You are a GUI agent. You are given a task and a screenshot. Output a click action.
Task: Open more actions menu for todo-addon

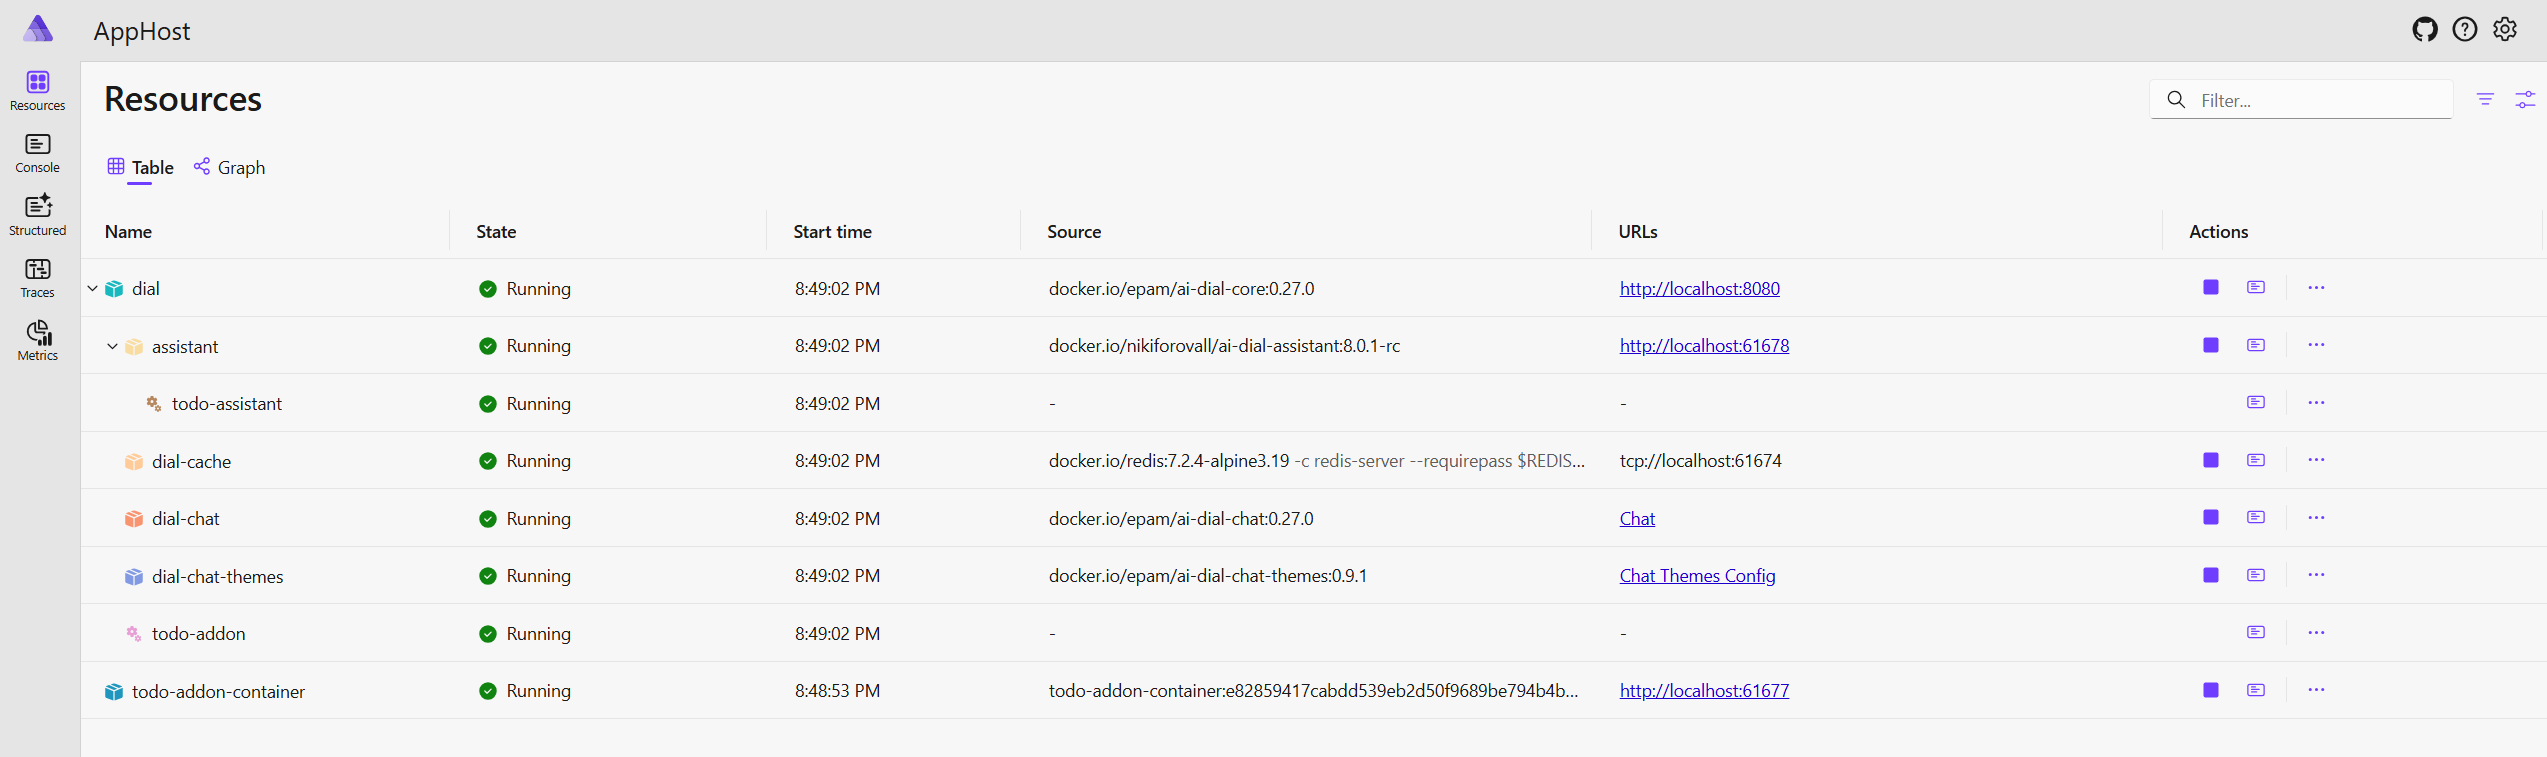[x=2316, y=633]
